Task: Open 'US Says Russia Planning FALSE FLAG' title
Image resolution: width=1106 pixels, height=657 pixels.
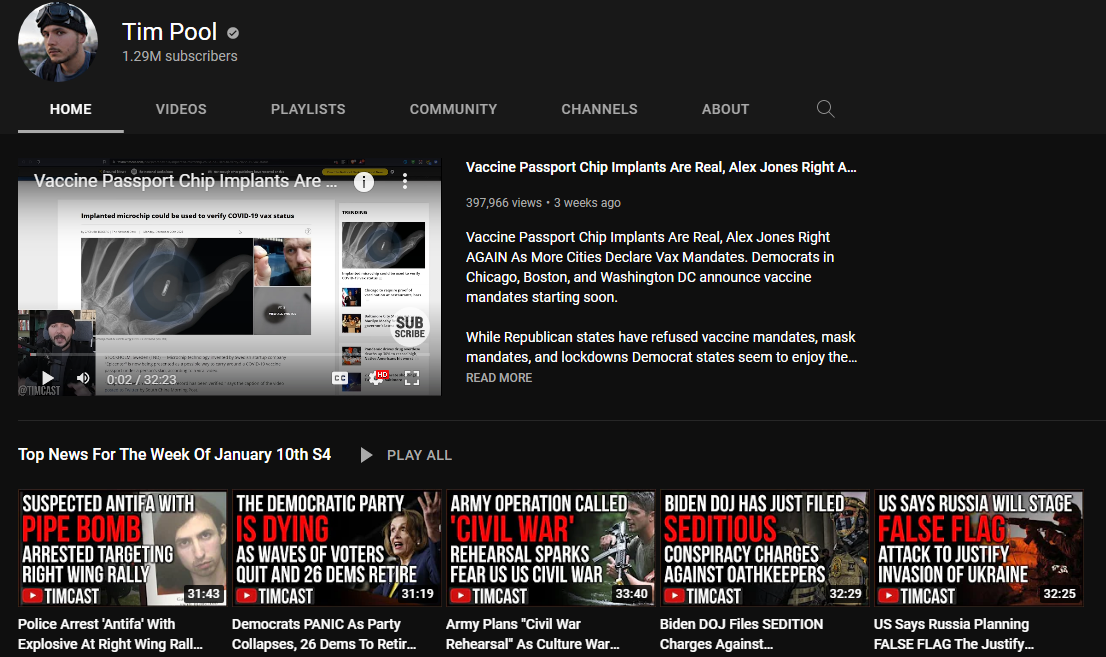Action: pyautogui.click(x=954, y=634)
